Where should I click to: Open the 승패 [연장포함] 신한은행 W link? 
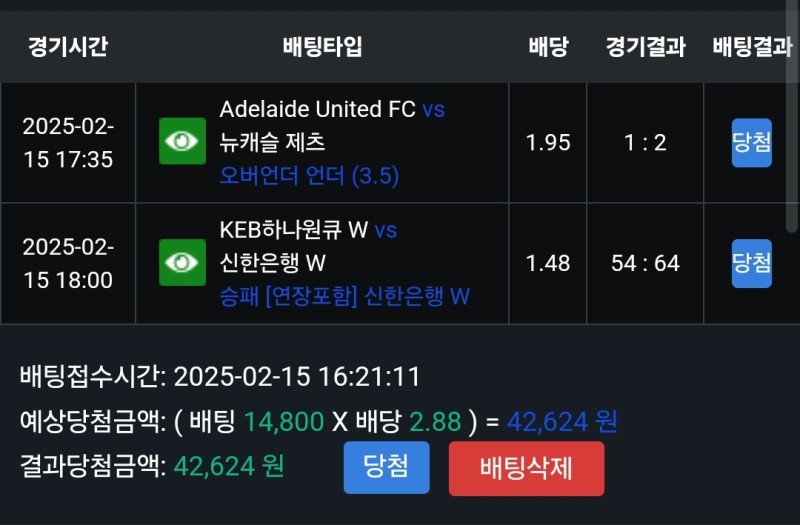pyautogui.click(x=344, y=296)
